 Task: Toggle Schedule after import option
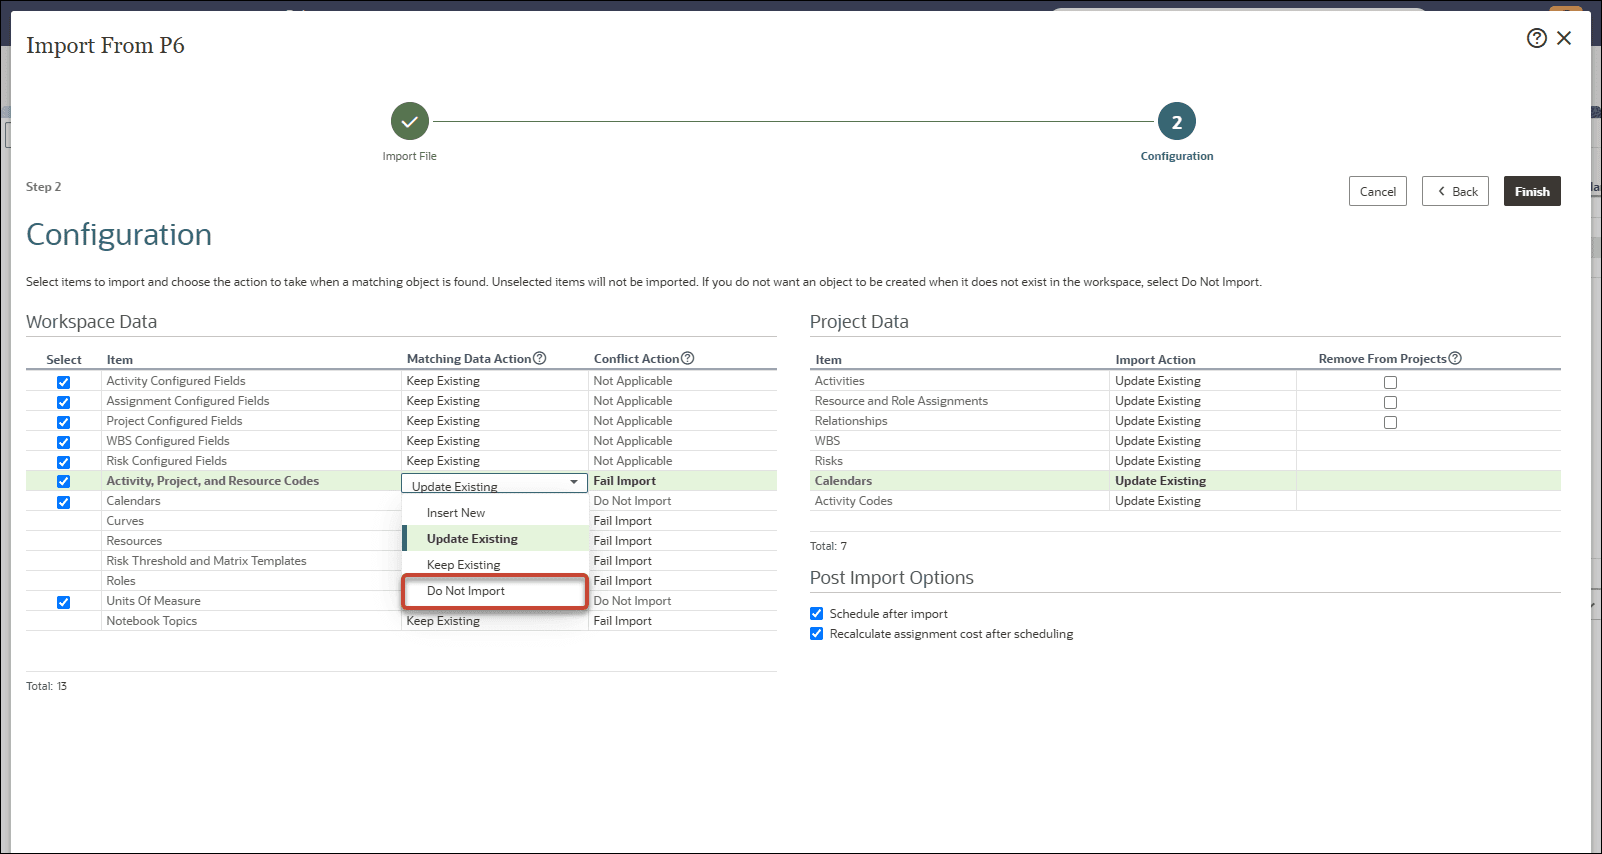click(817, 613)
